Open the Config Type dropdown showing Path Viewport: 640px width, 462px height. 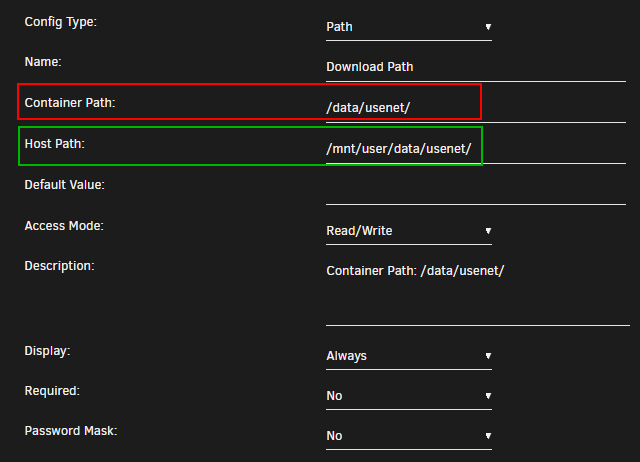pos(409,27)
